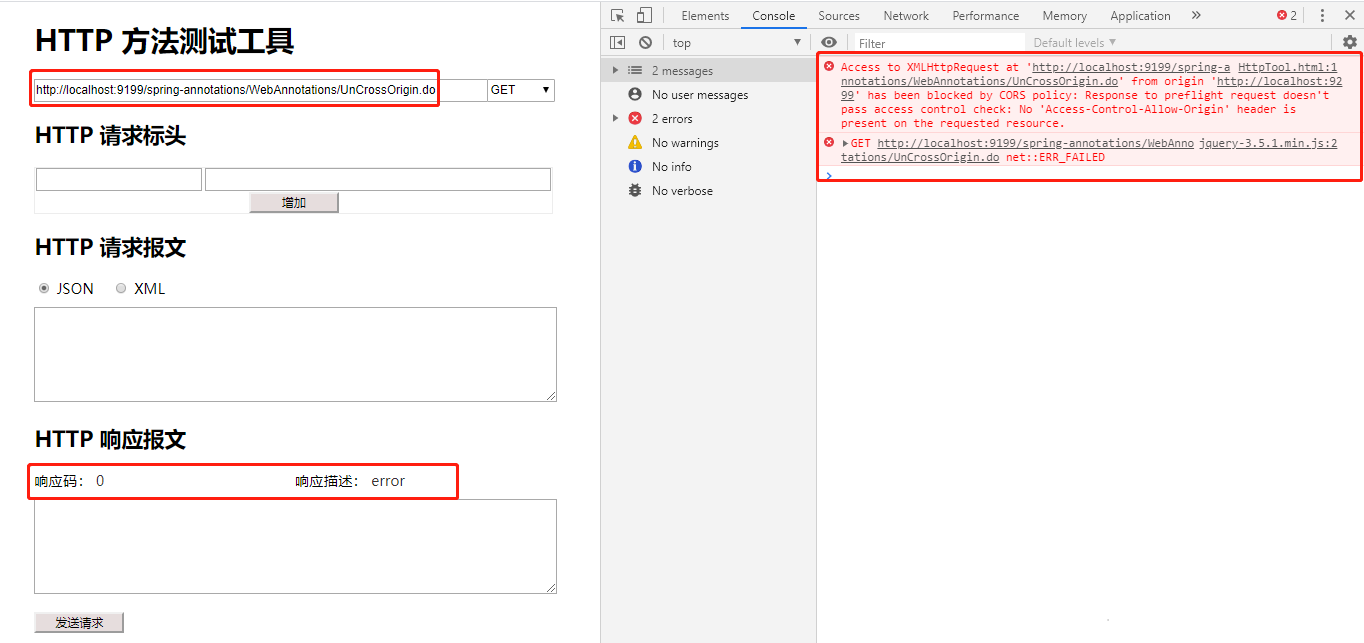Click the red error icon beside '2 errors'
Image resolution: width=1364 pixels, height=643 pixels.
point(634,118)
